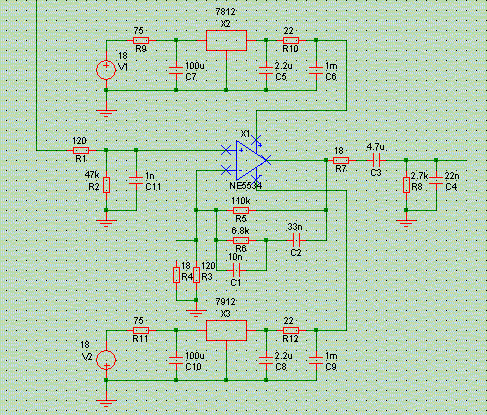
Task: Select the C5 2.2u capacitor symbol
Action: pos(266,70)
